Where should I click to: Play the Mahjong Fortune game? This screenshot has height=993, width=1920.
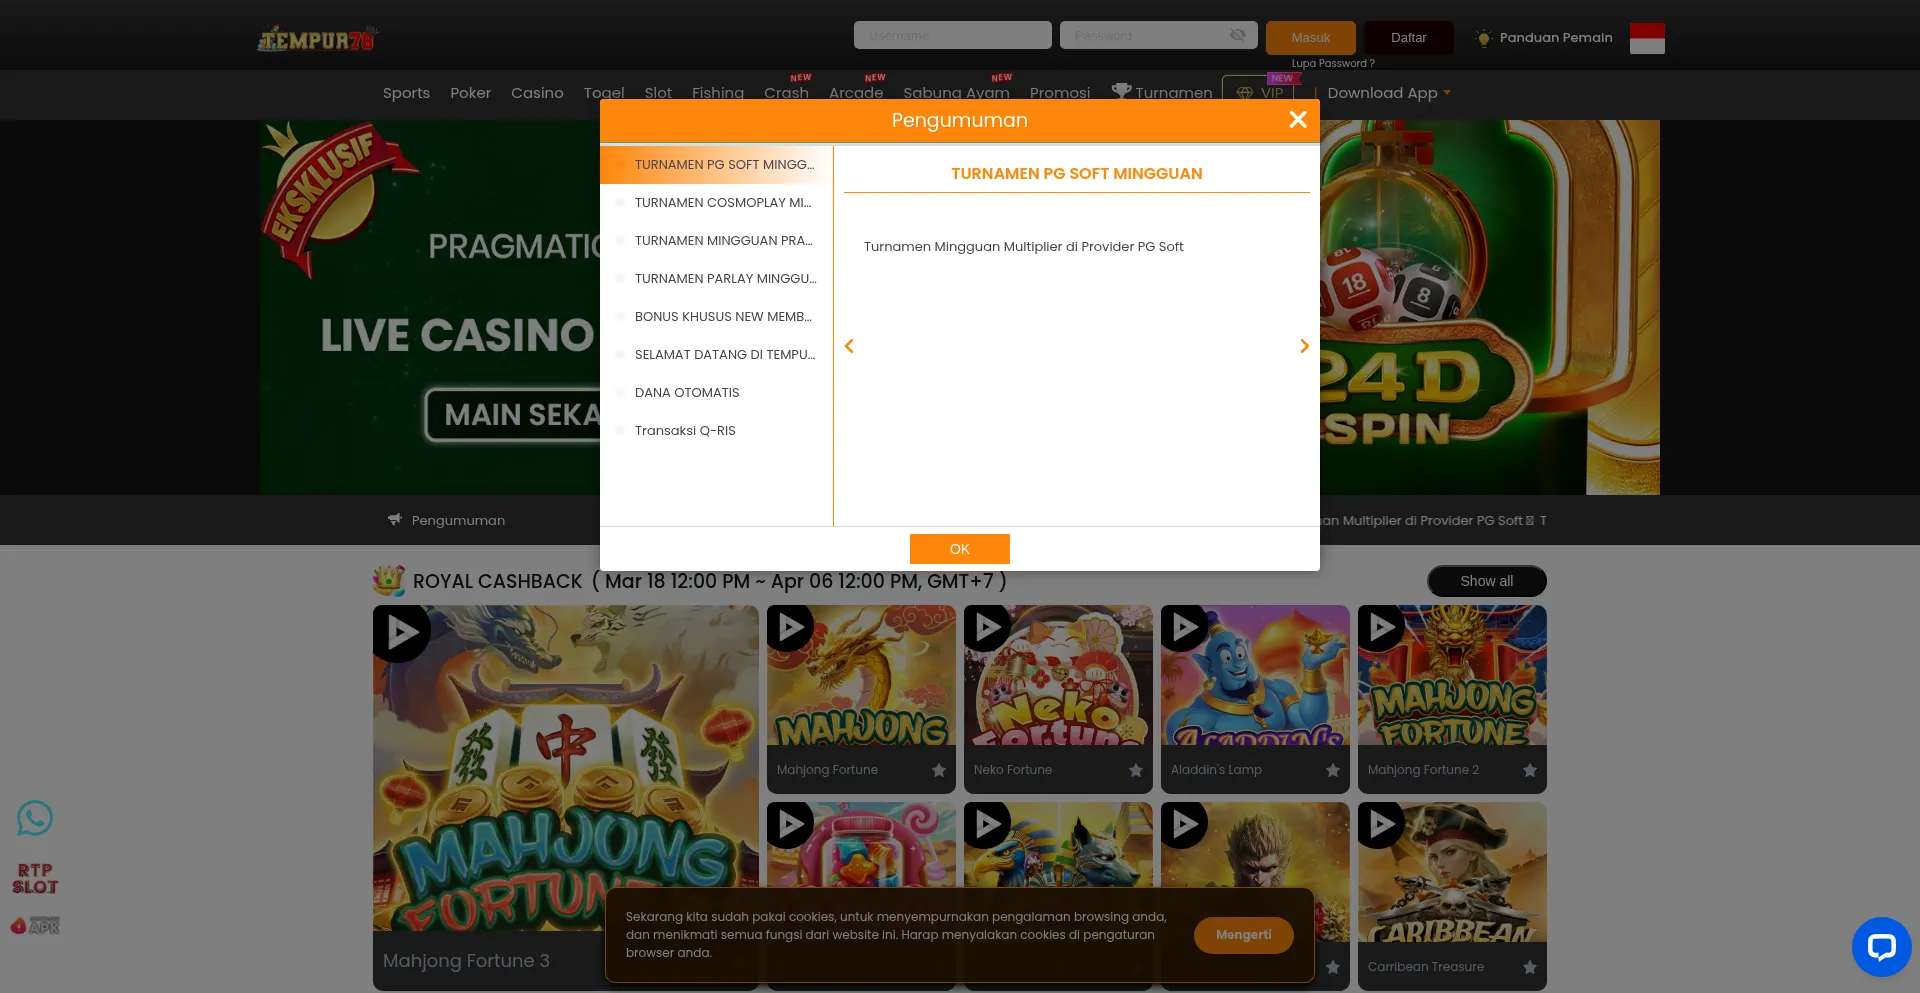[791, 628]
